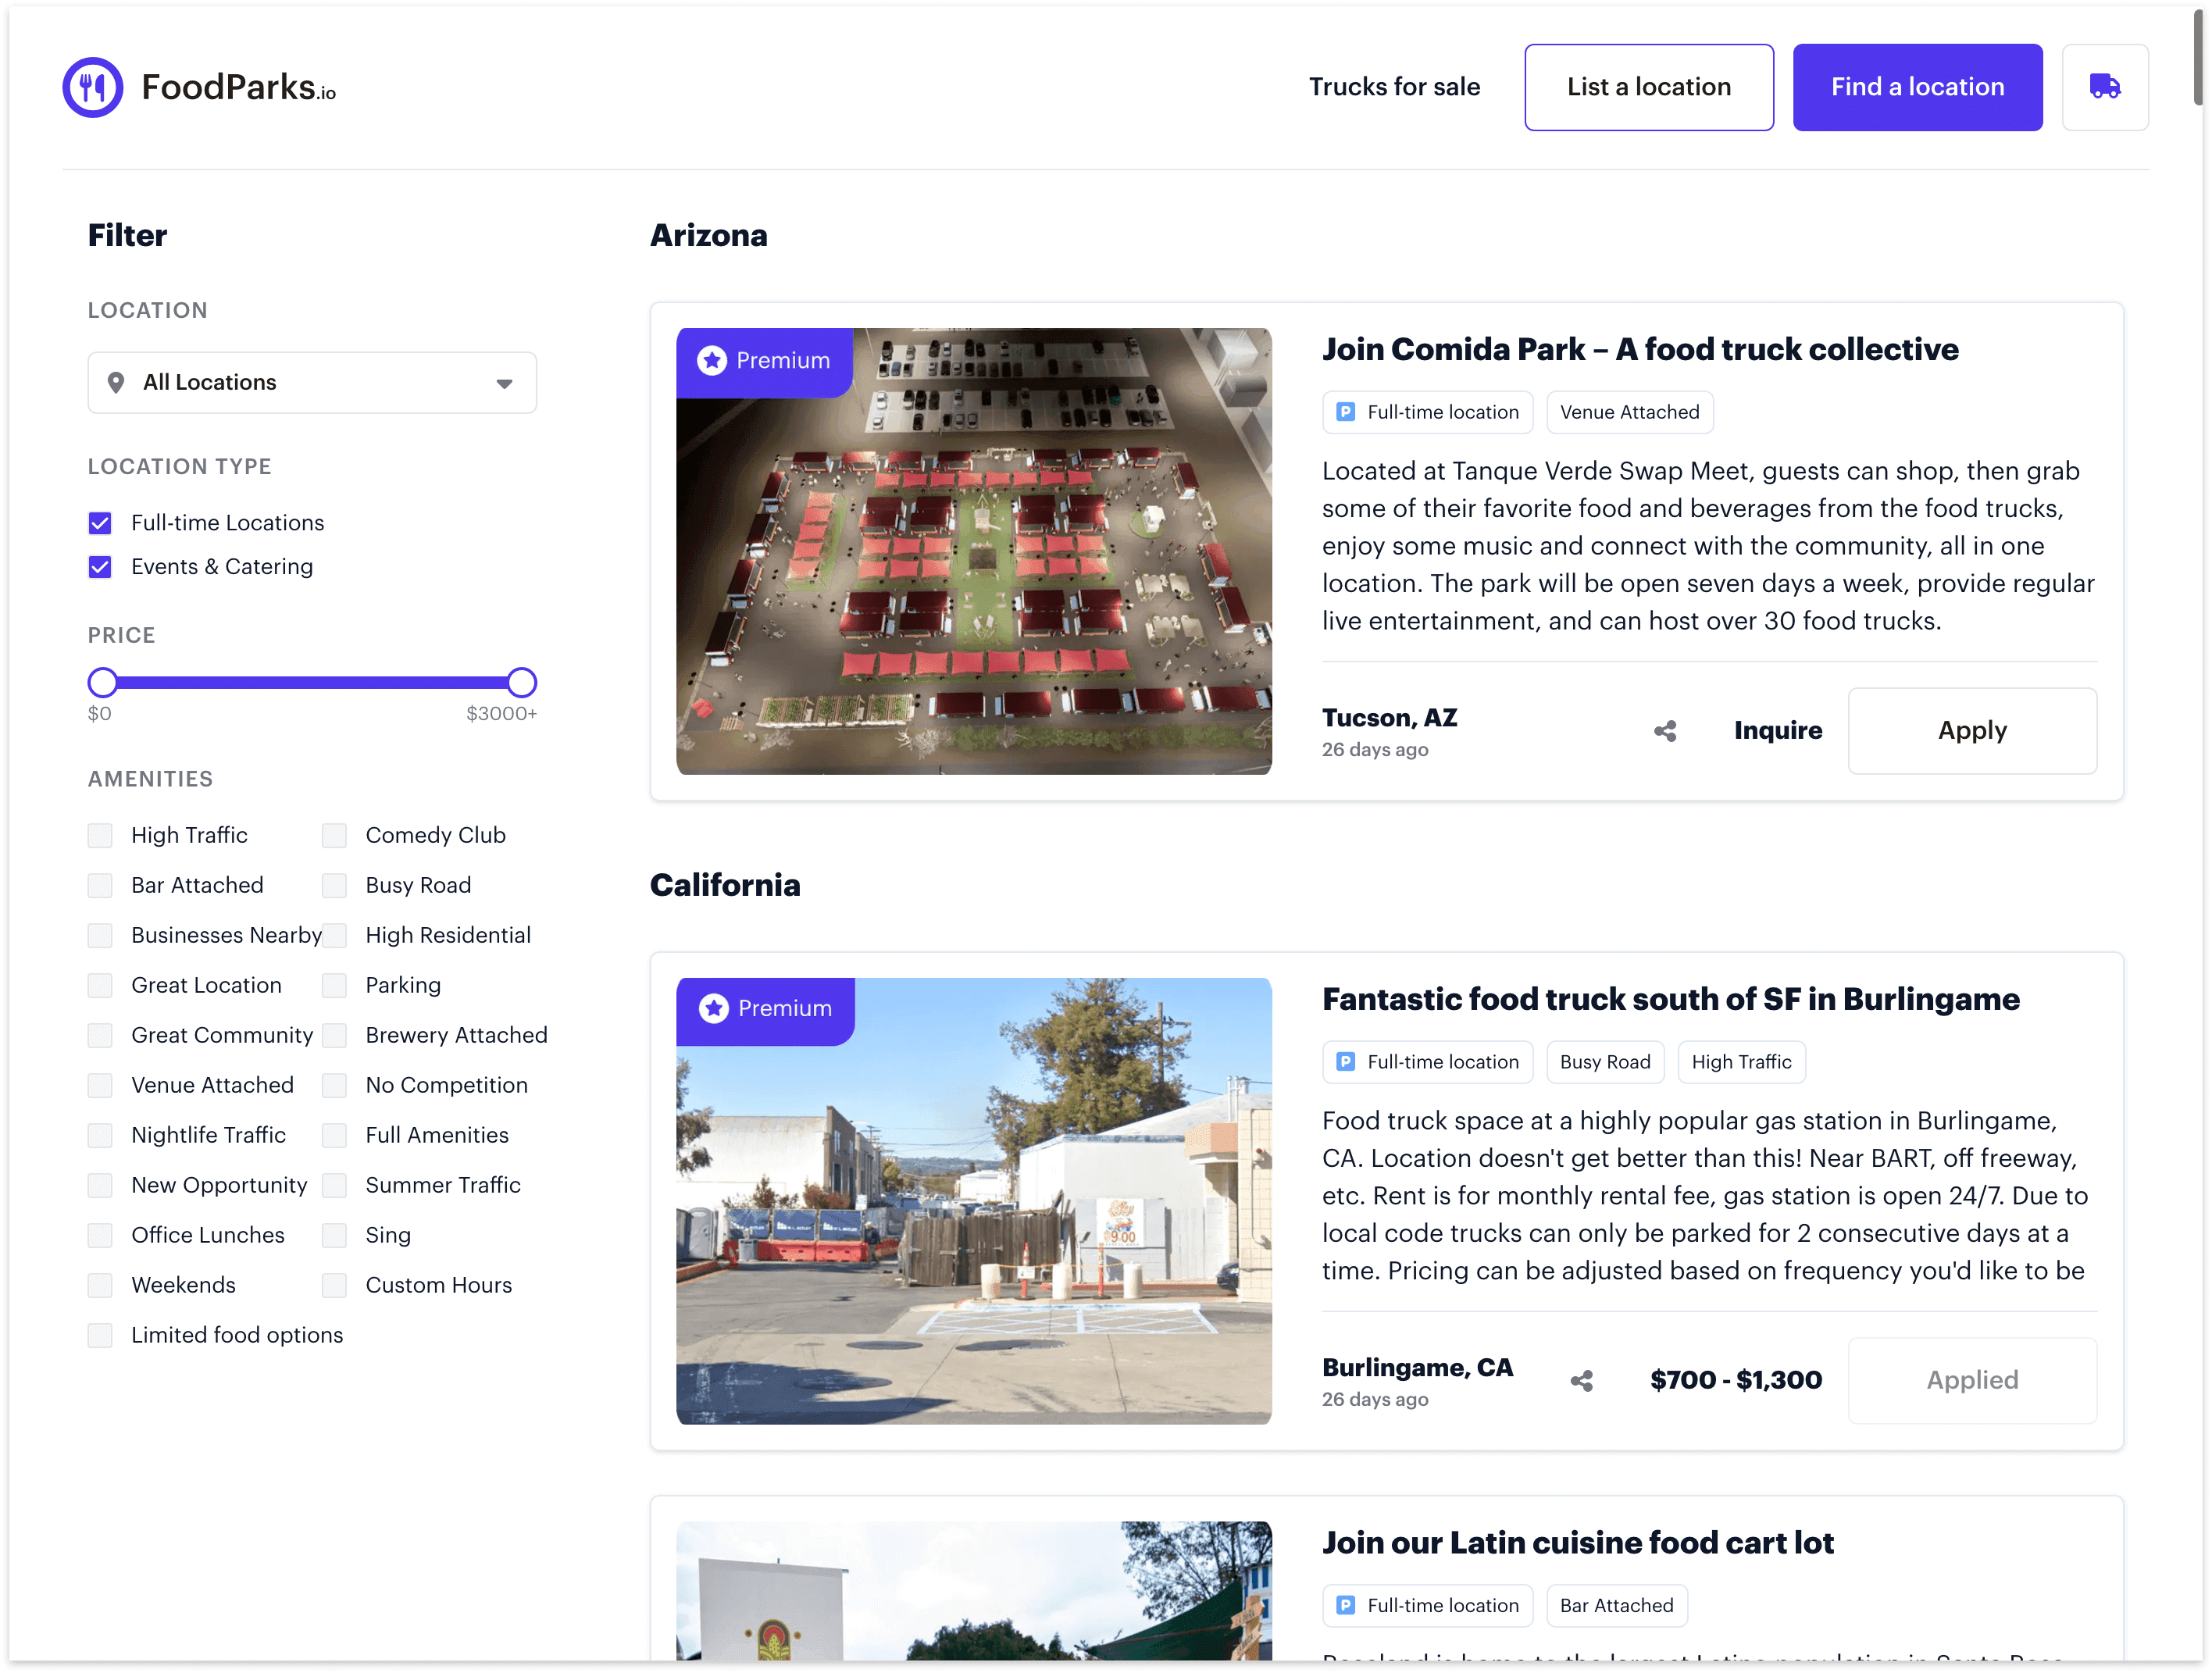Click the Apply button for the Tucson listing
2212x1673 pixels.
coord(1971,730)
